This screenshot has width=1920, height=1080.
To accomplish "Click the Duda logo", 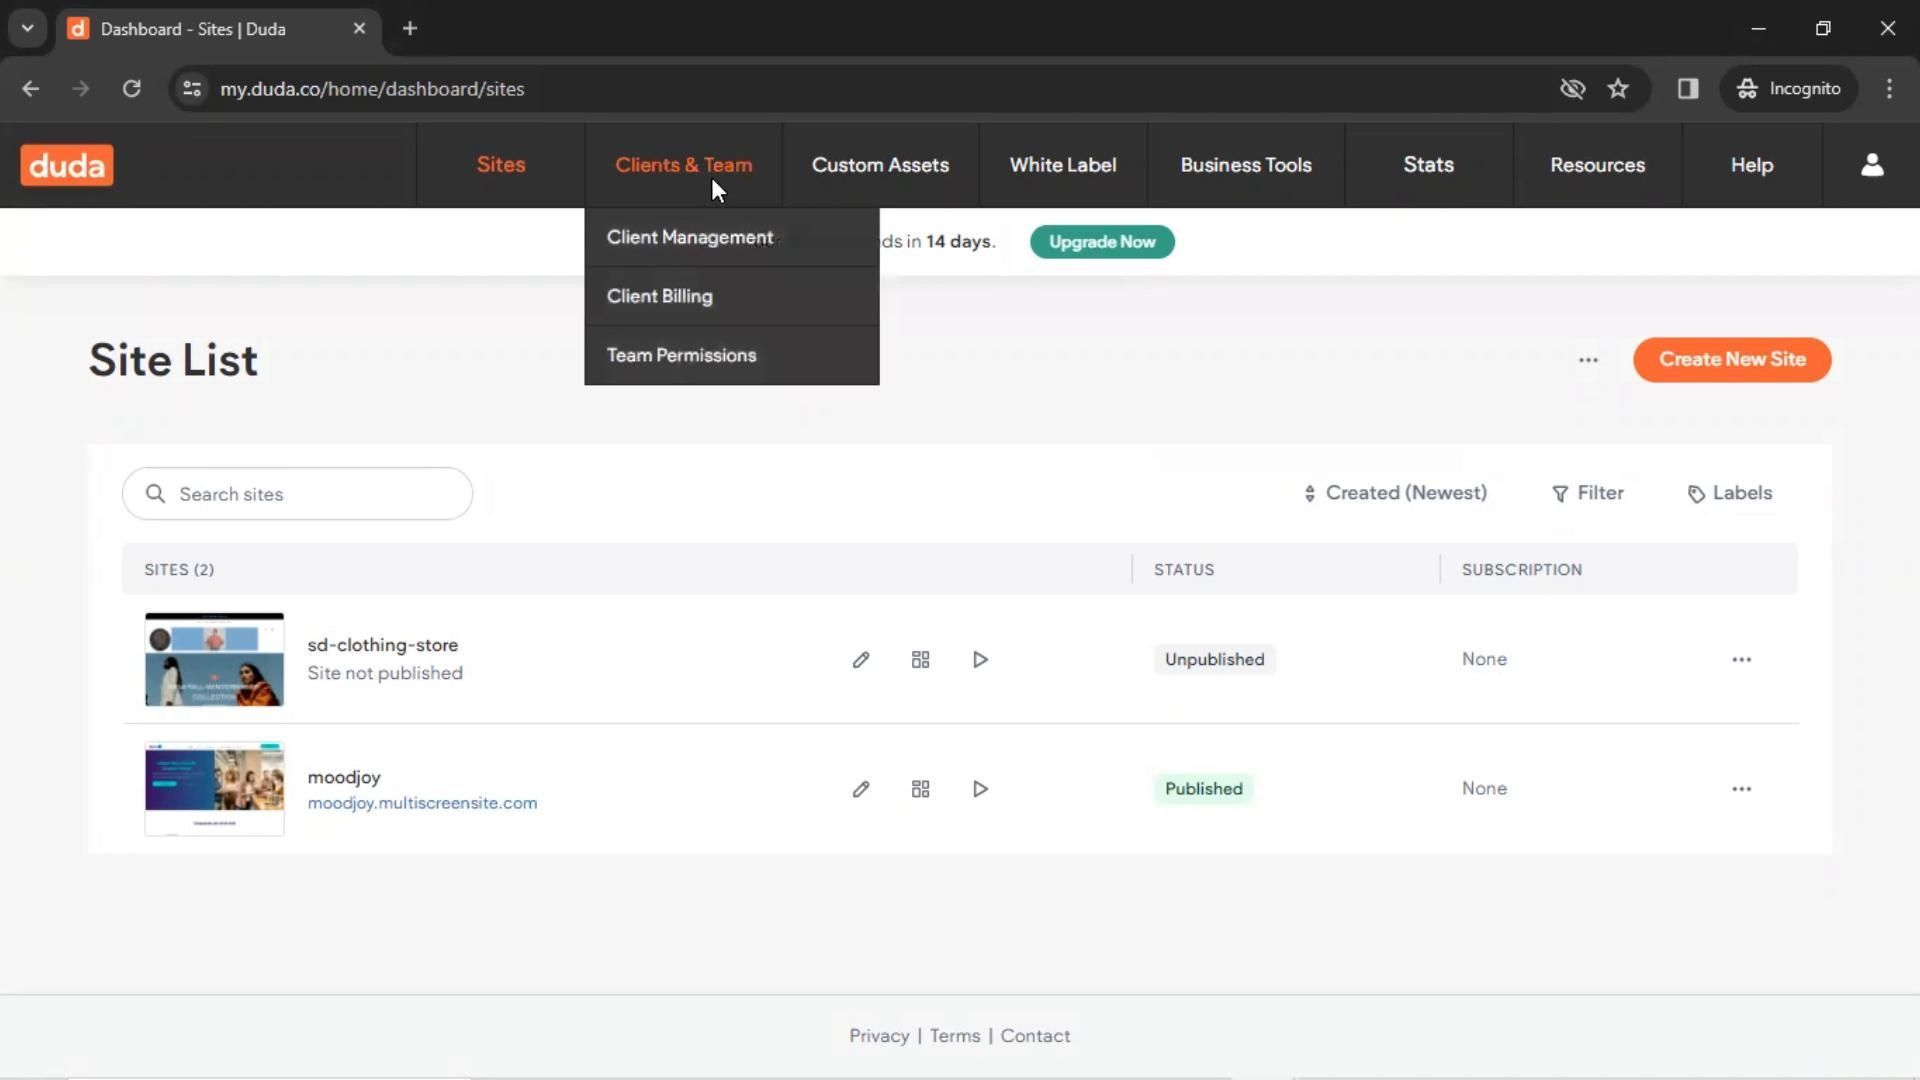I will (x=67, y=165).
